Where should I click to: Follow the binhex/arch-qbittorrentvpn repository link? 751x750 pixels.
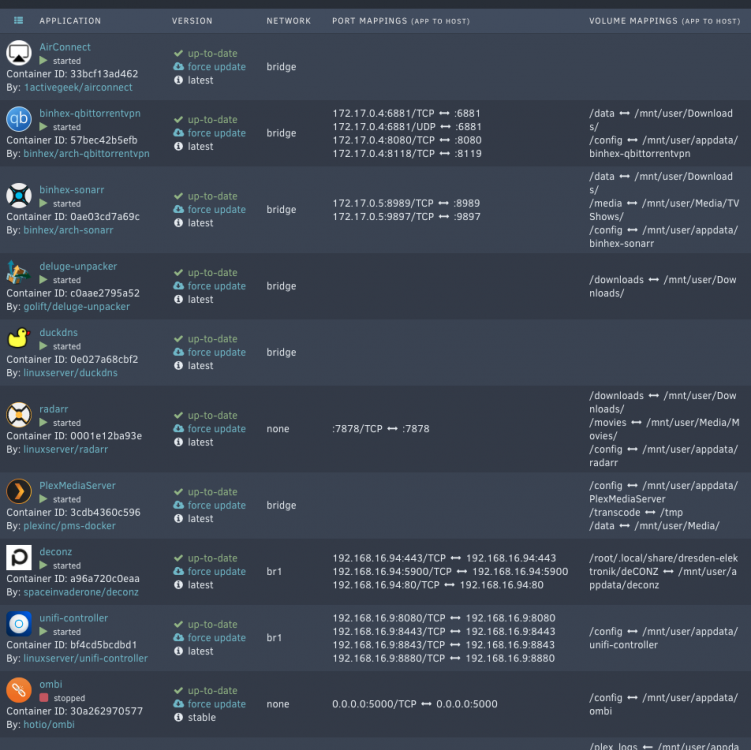[x=86, y=154]
